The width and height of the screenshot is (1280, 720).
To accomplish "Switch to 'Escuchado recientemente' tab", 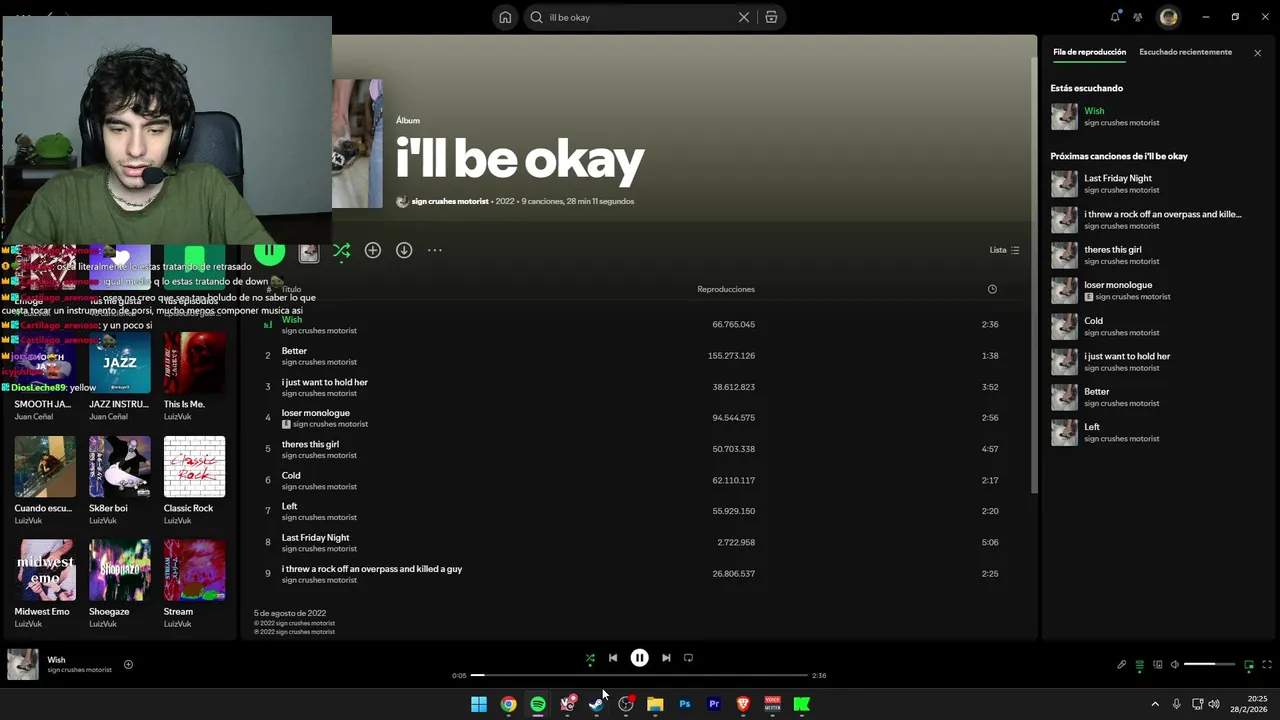I will pos(1185,52).
